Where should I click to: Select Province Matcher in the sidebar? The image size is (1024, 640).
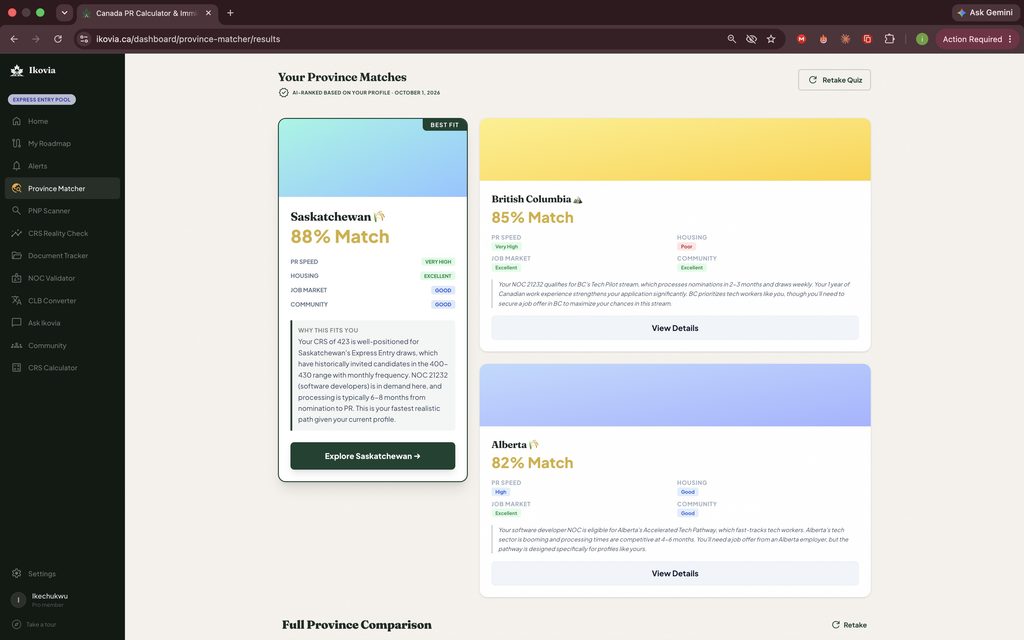pos(62,188)
